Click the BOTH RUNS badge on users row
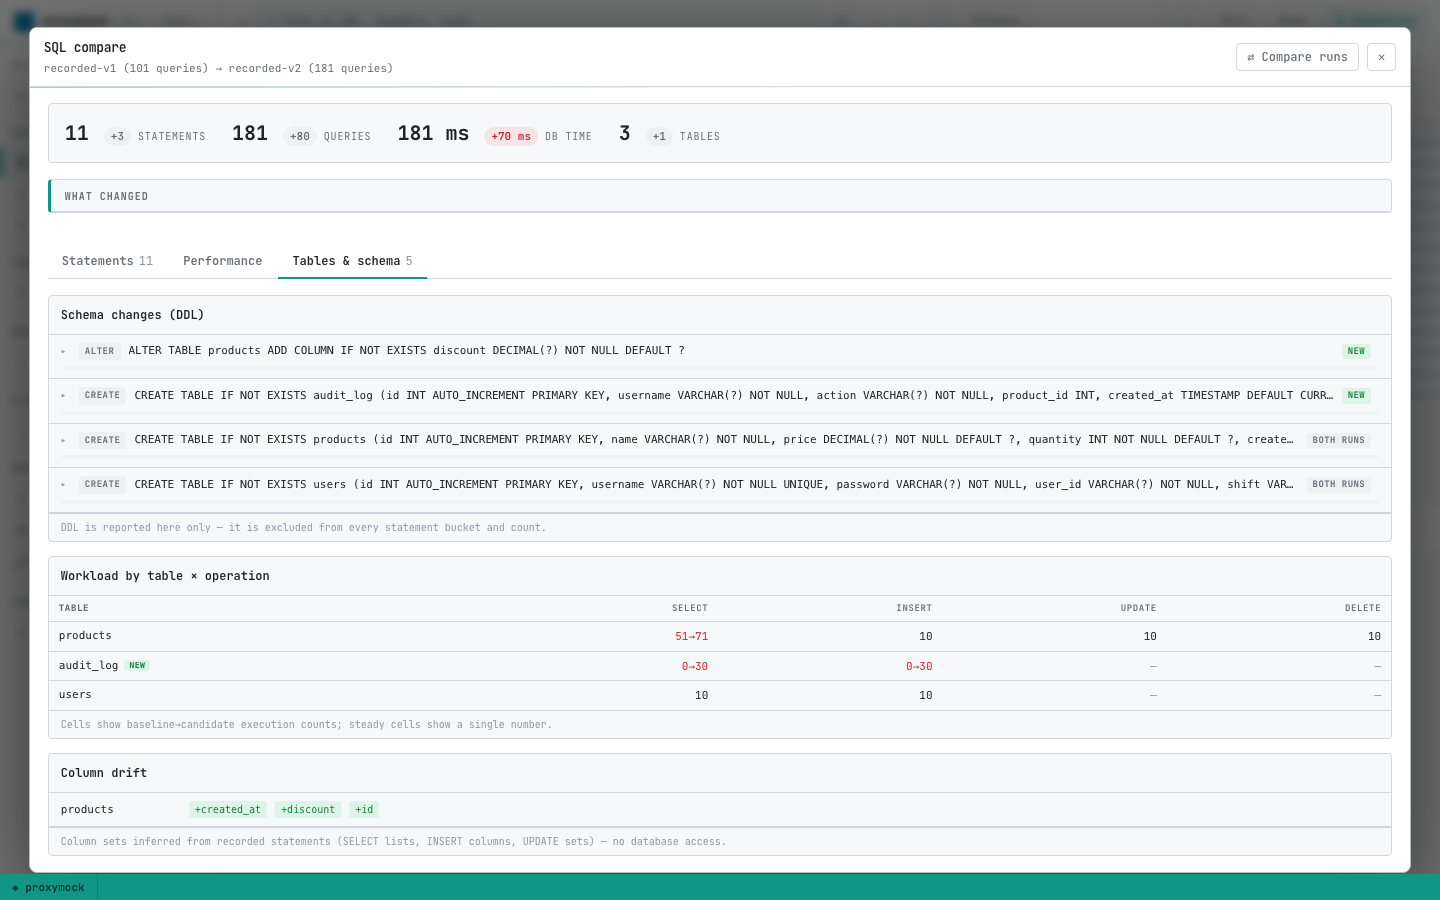Screen dimensions: 1440x900 click(1338, 484)
